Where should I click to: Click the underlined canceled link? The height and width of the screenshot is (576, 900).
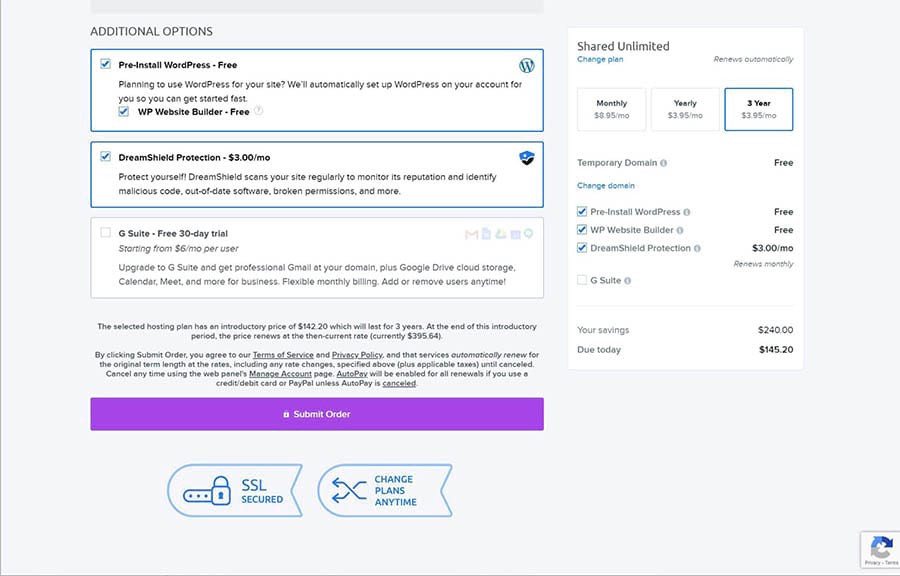coord(399,383)
